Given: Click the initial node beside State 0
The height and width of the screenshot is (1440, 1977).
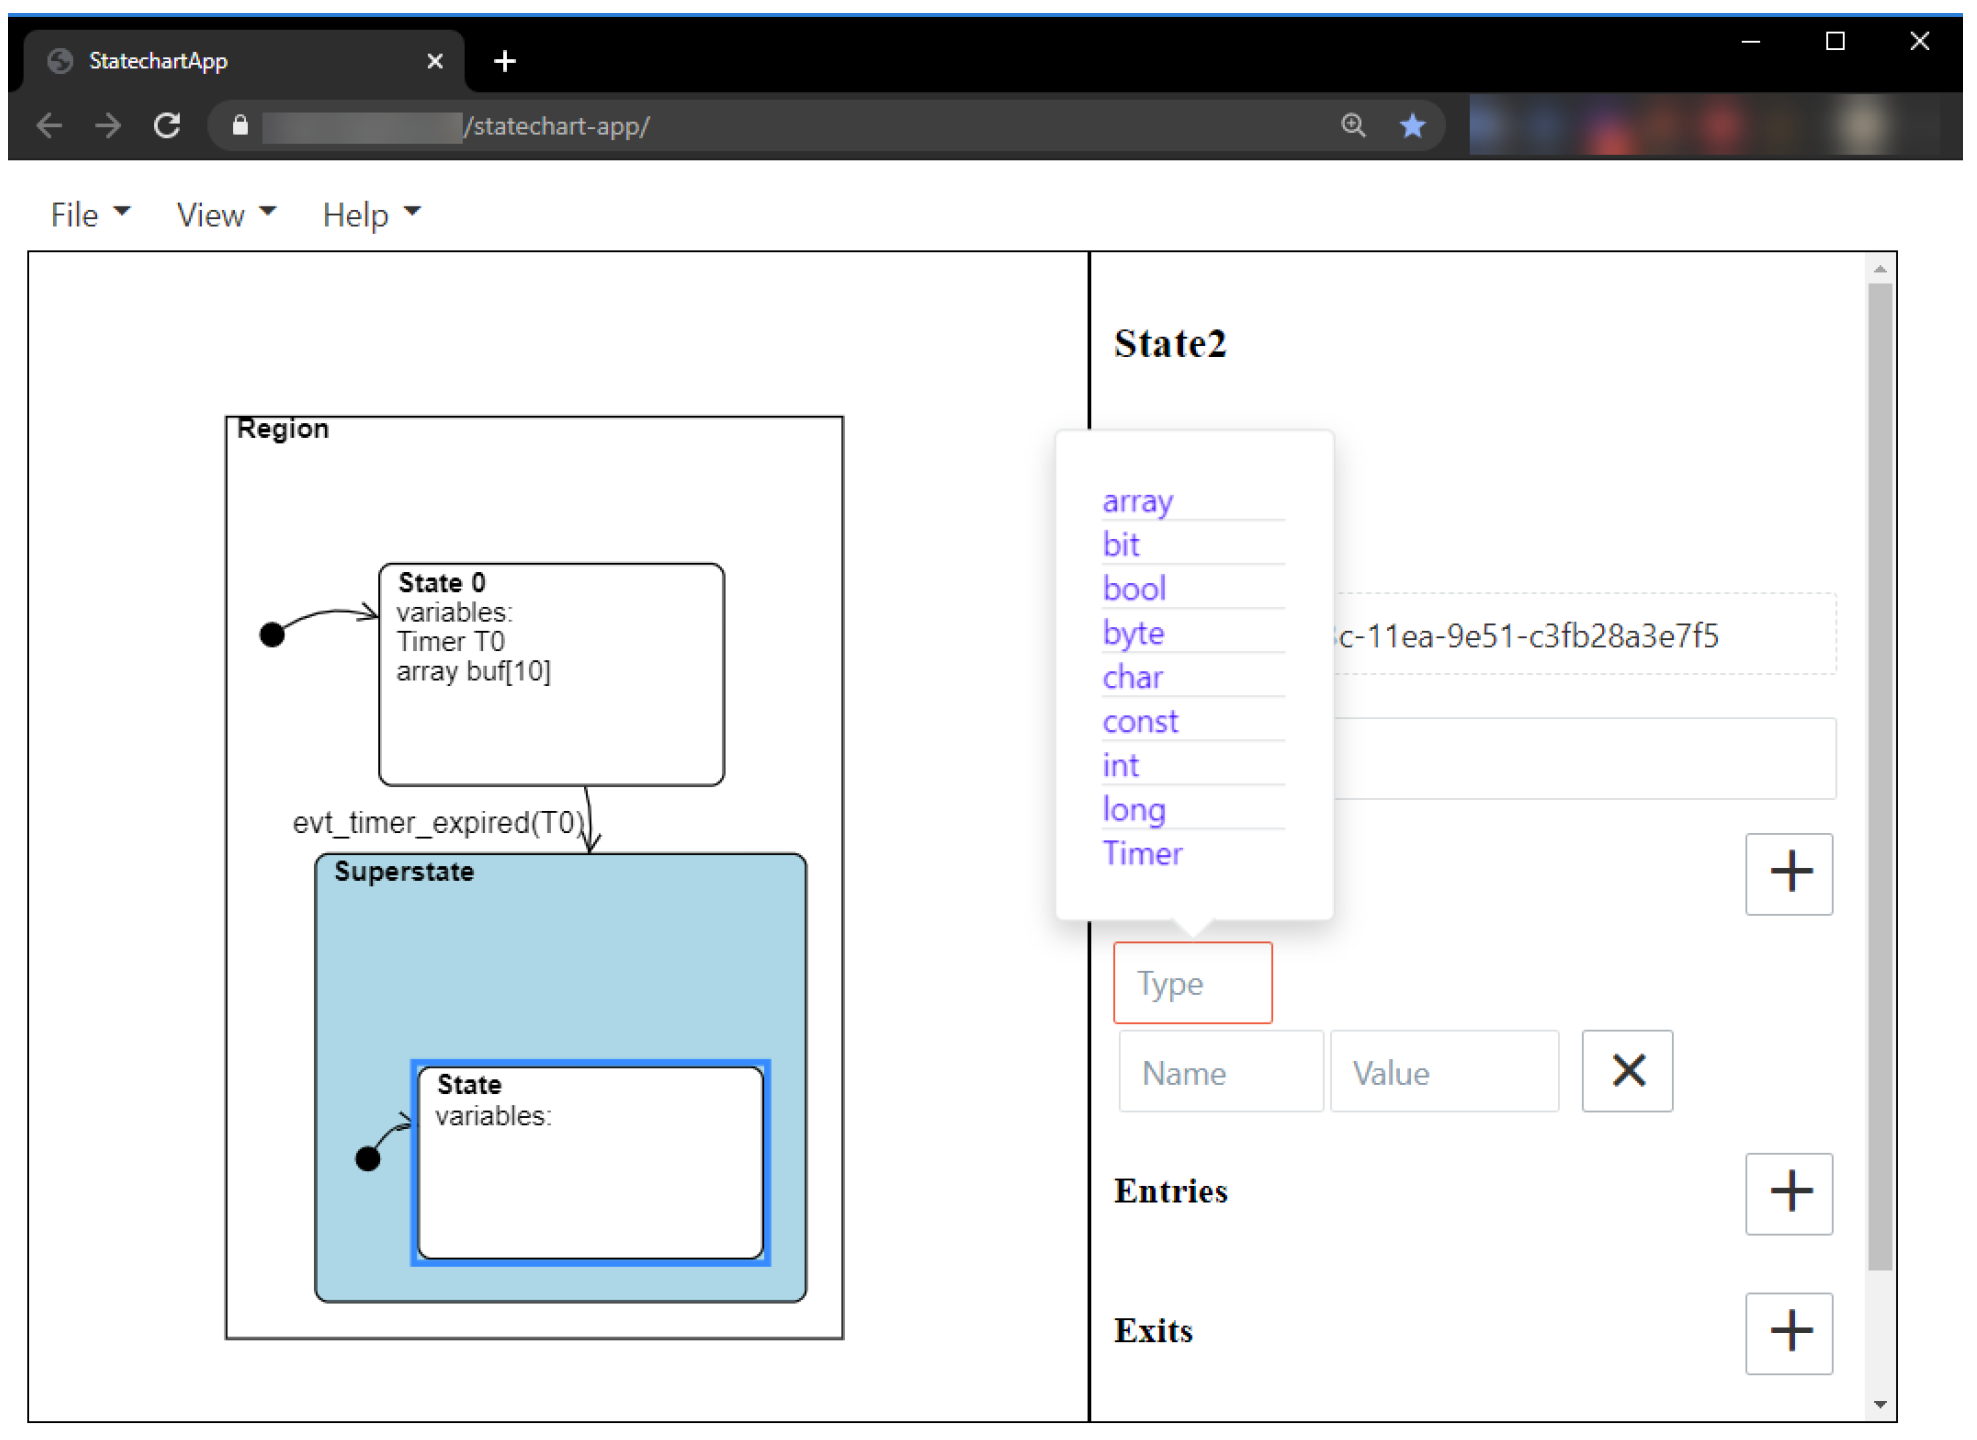Looking at the screenshot, I should [x=272, y=635].
